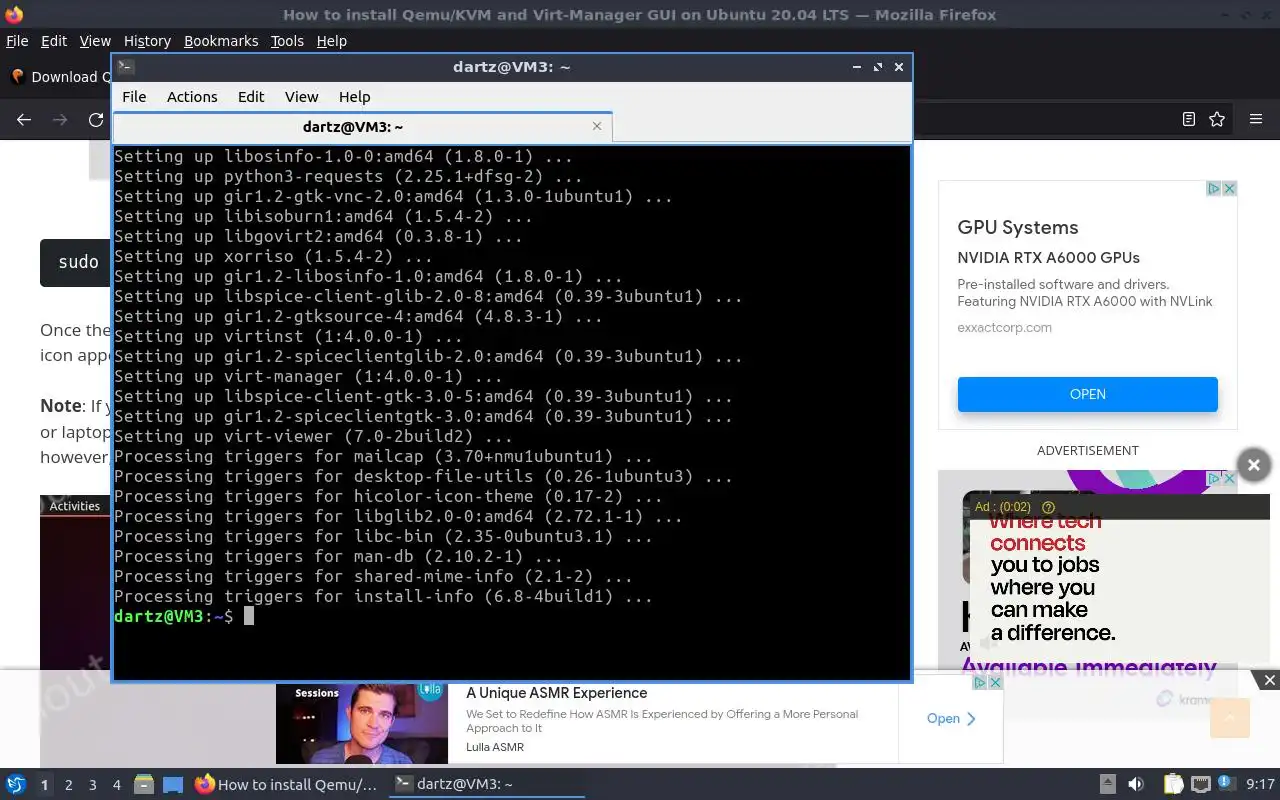The image size is (1280, 800).
Task: Open Firefox File menu
Action: tap(17, 41)
